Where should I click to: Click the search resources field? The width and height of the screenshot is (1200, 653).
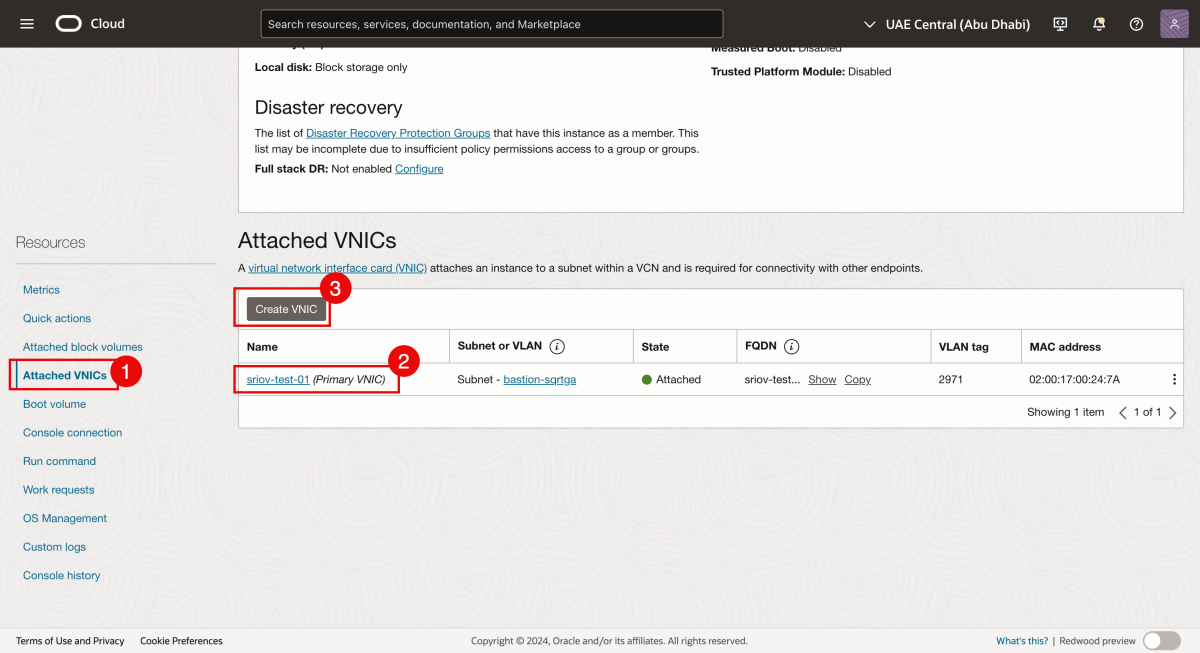[x=491, y=23]
